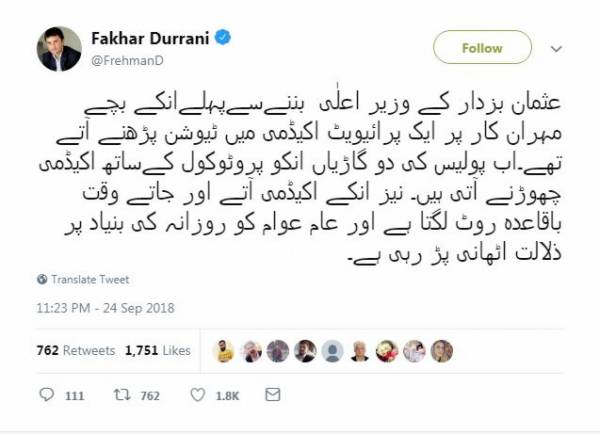Translate Tweet to English
This screenshot has width=600, height=434.
[x=90, y=280]
